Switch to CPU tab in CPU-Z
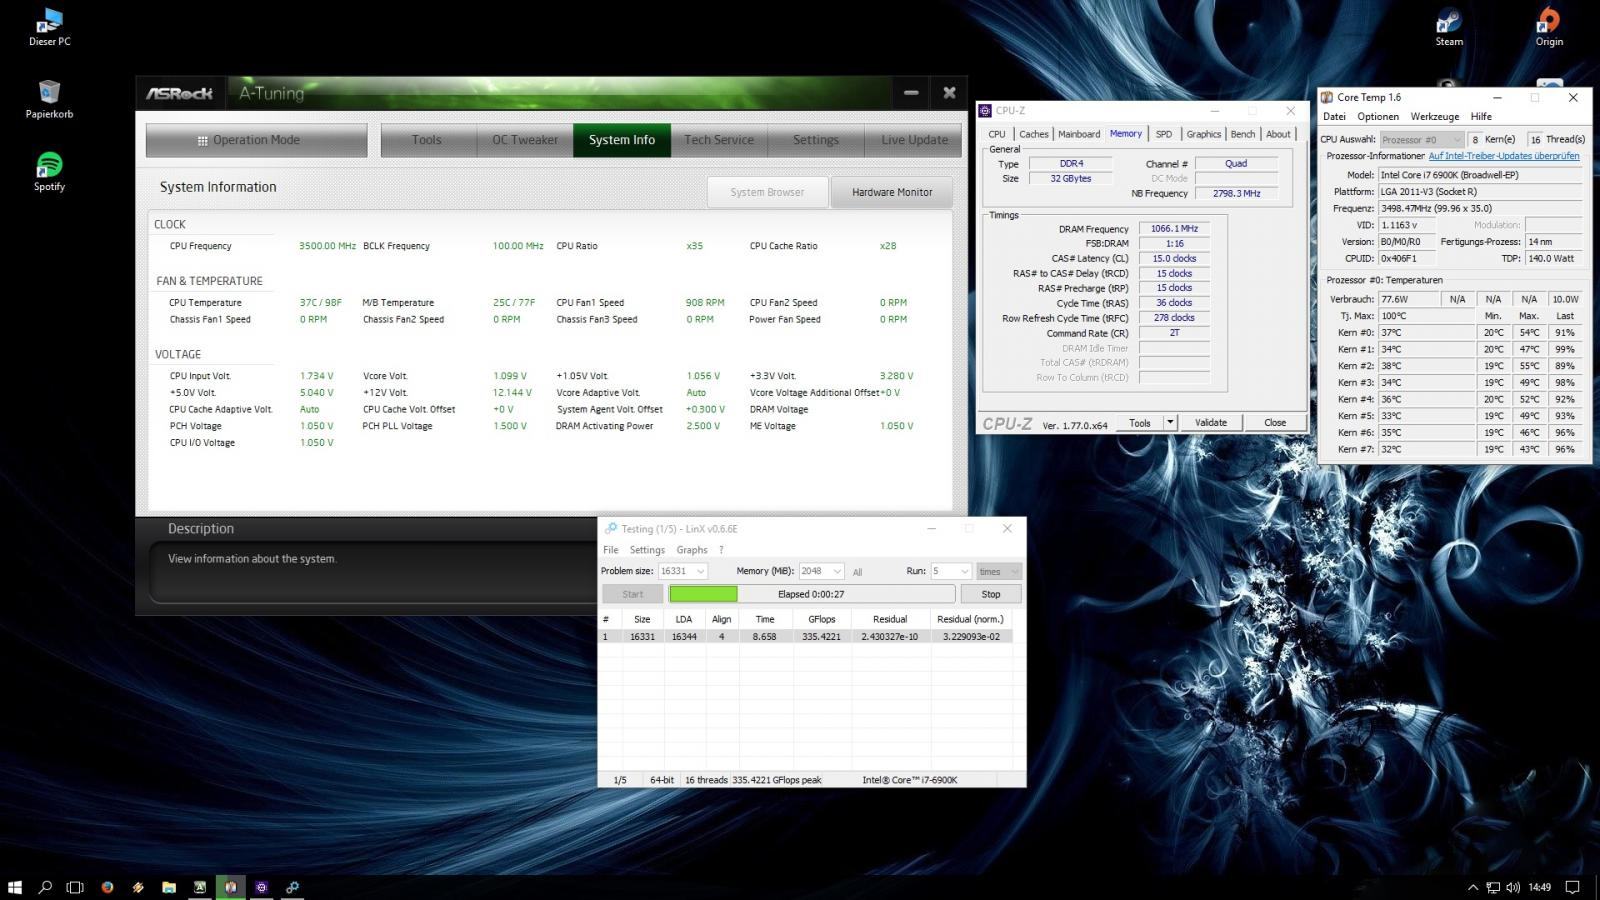Viewport: 1600px width, 900px height. [x=997, y=134]
